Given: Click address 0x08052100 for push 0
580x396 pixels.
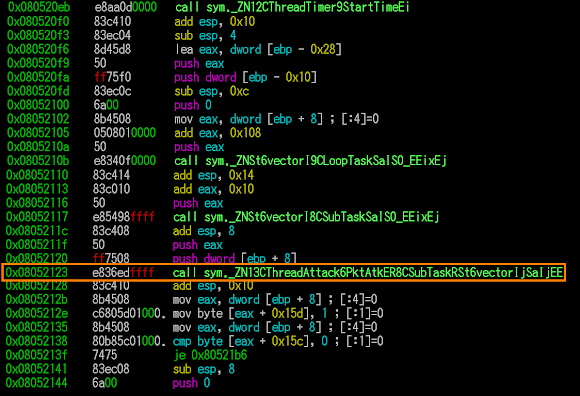Looking at the screenshot, I should click(x=38, y=105).
